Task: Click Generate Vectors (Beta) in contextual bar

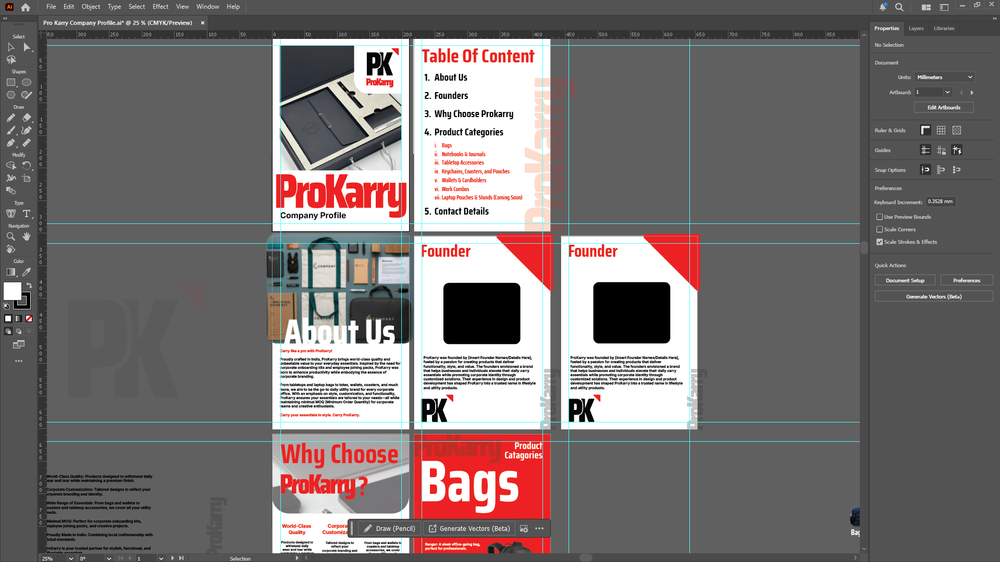Action: click(469, 528)
